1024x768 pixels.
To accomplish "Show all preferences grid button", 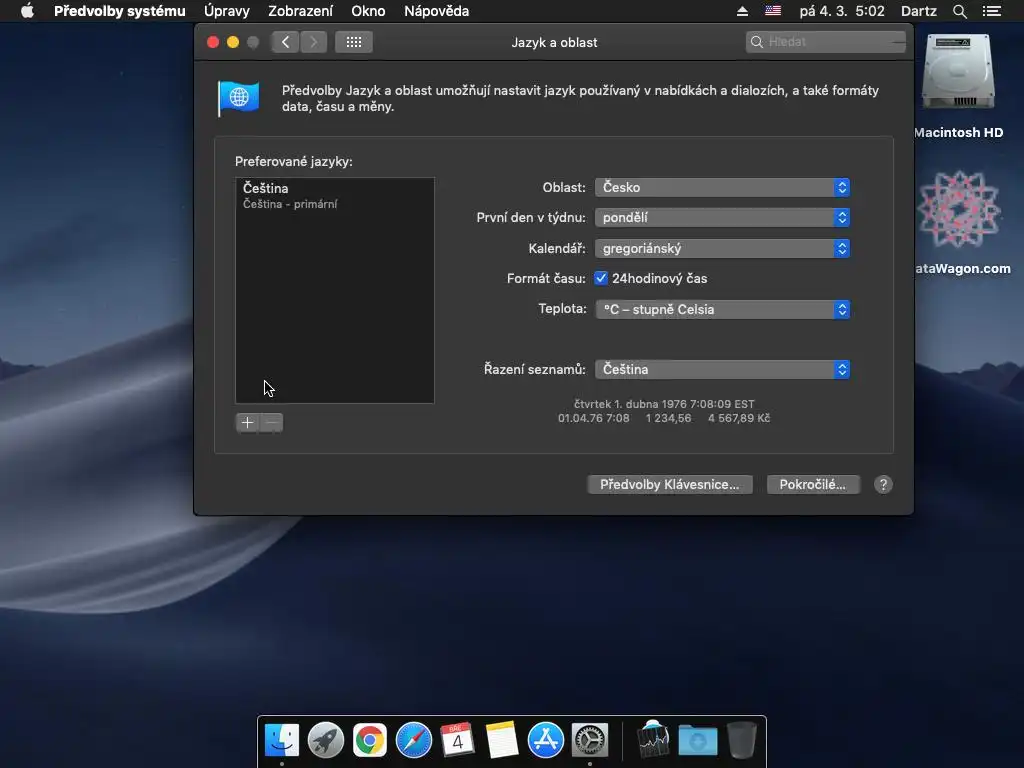I will coord(354,42).
